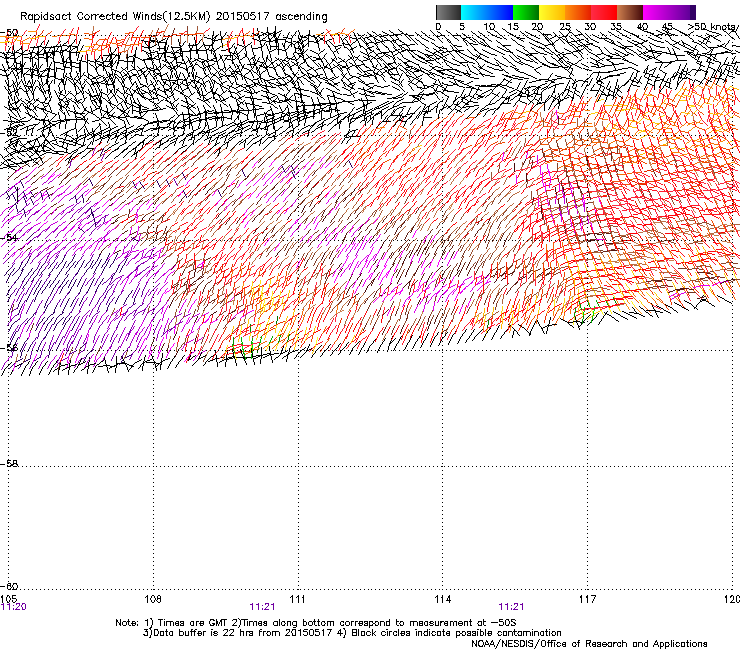Click the longitude label 114
This screenshot has width=740, height=650.
point(442,599)
